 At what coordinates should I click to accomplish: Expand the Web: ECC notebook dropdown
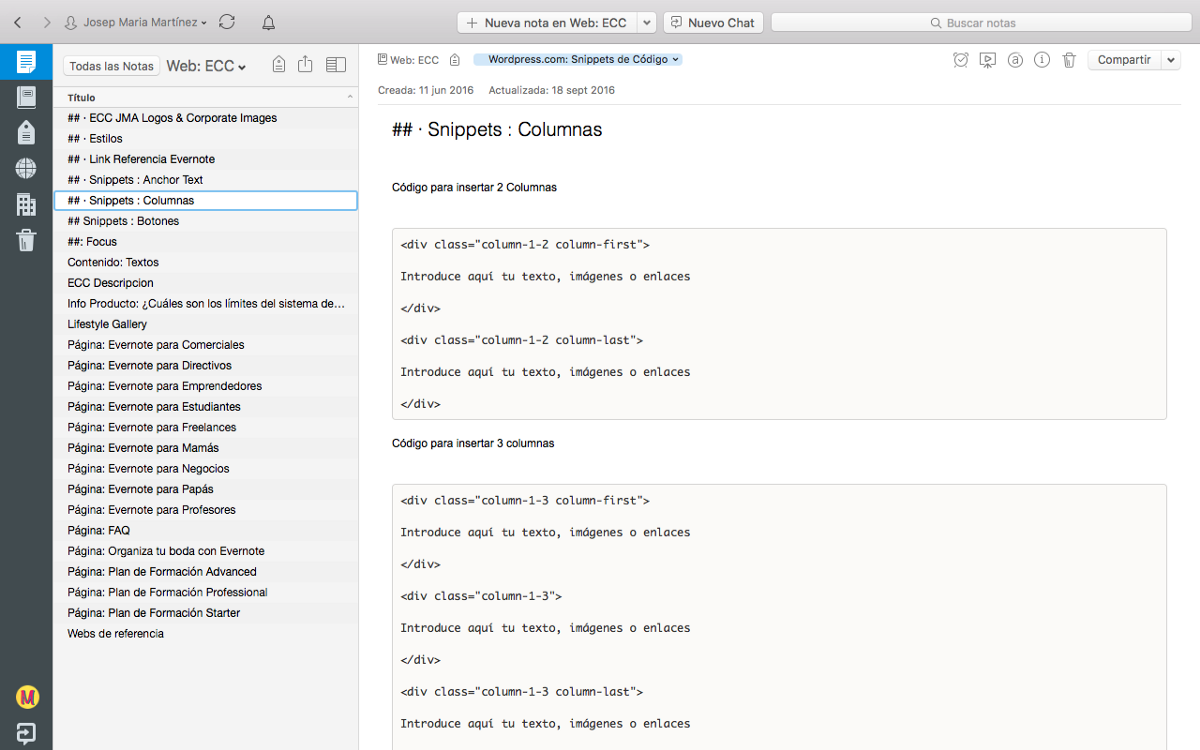(206, 66)
